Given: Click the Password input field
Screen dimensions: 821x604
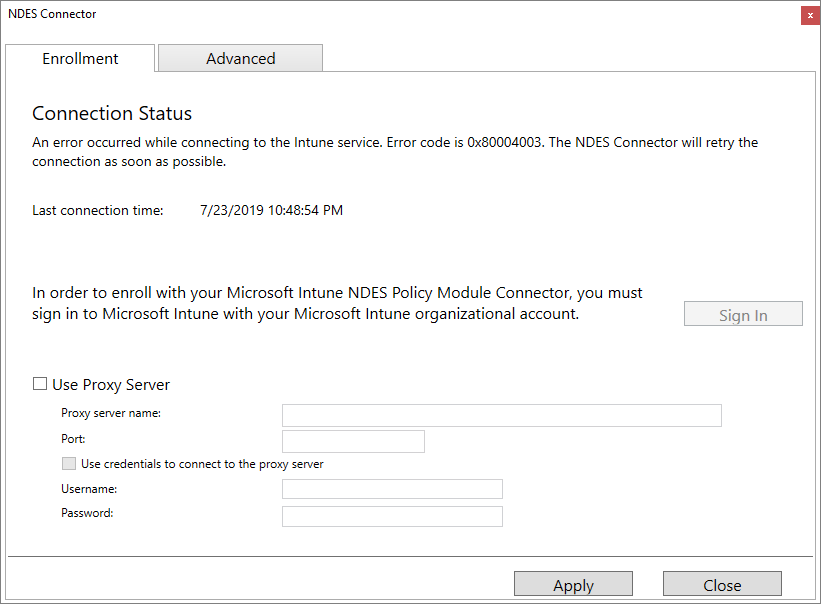Looking at the screenshot, I should [392, 516].
